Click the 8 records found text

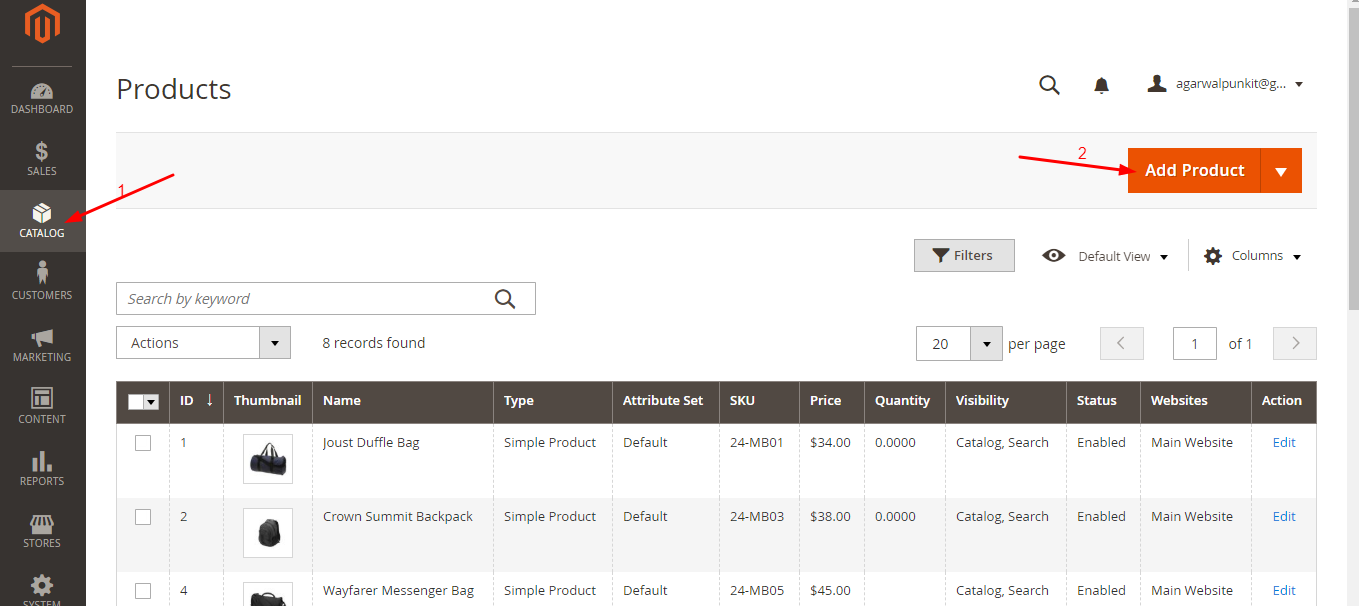tap(373, 343)
